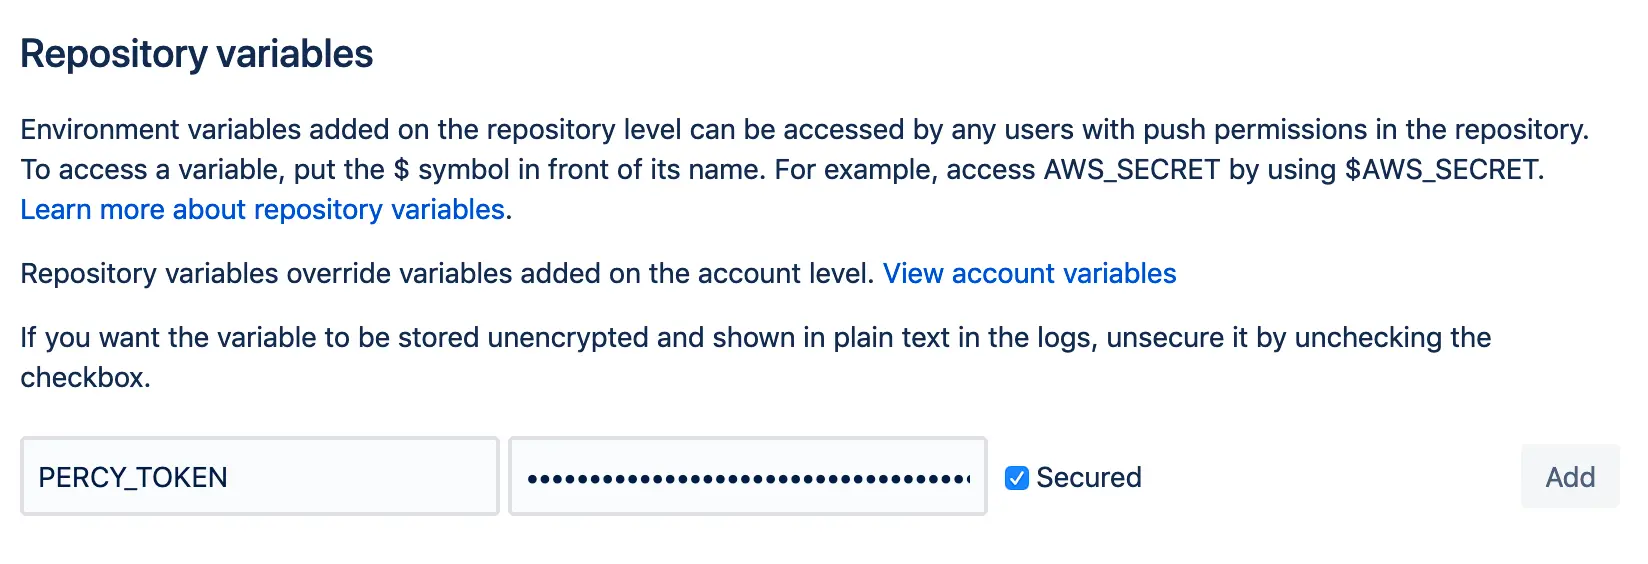Click the masked variable value field

point(747,477)
